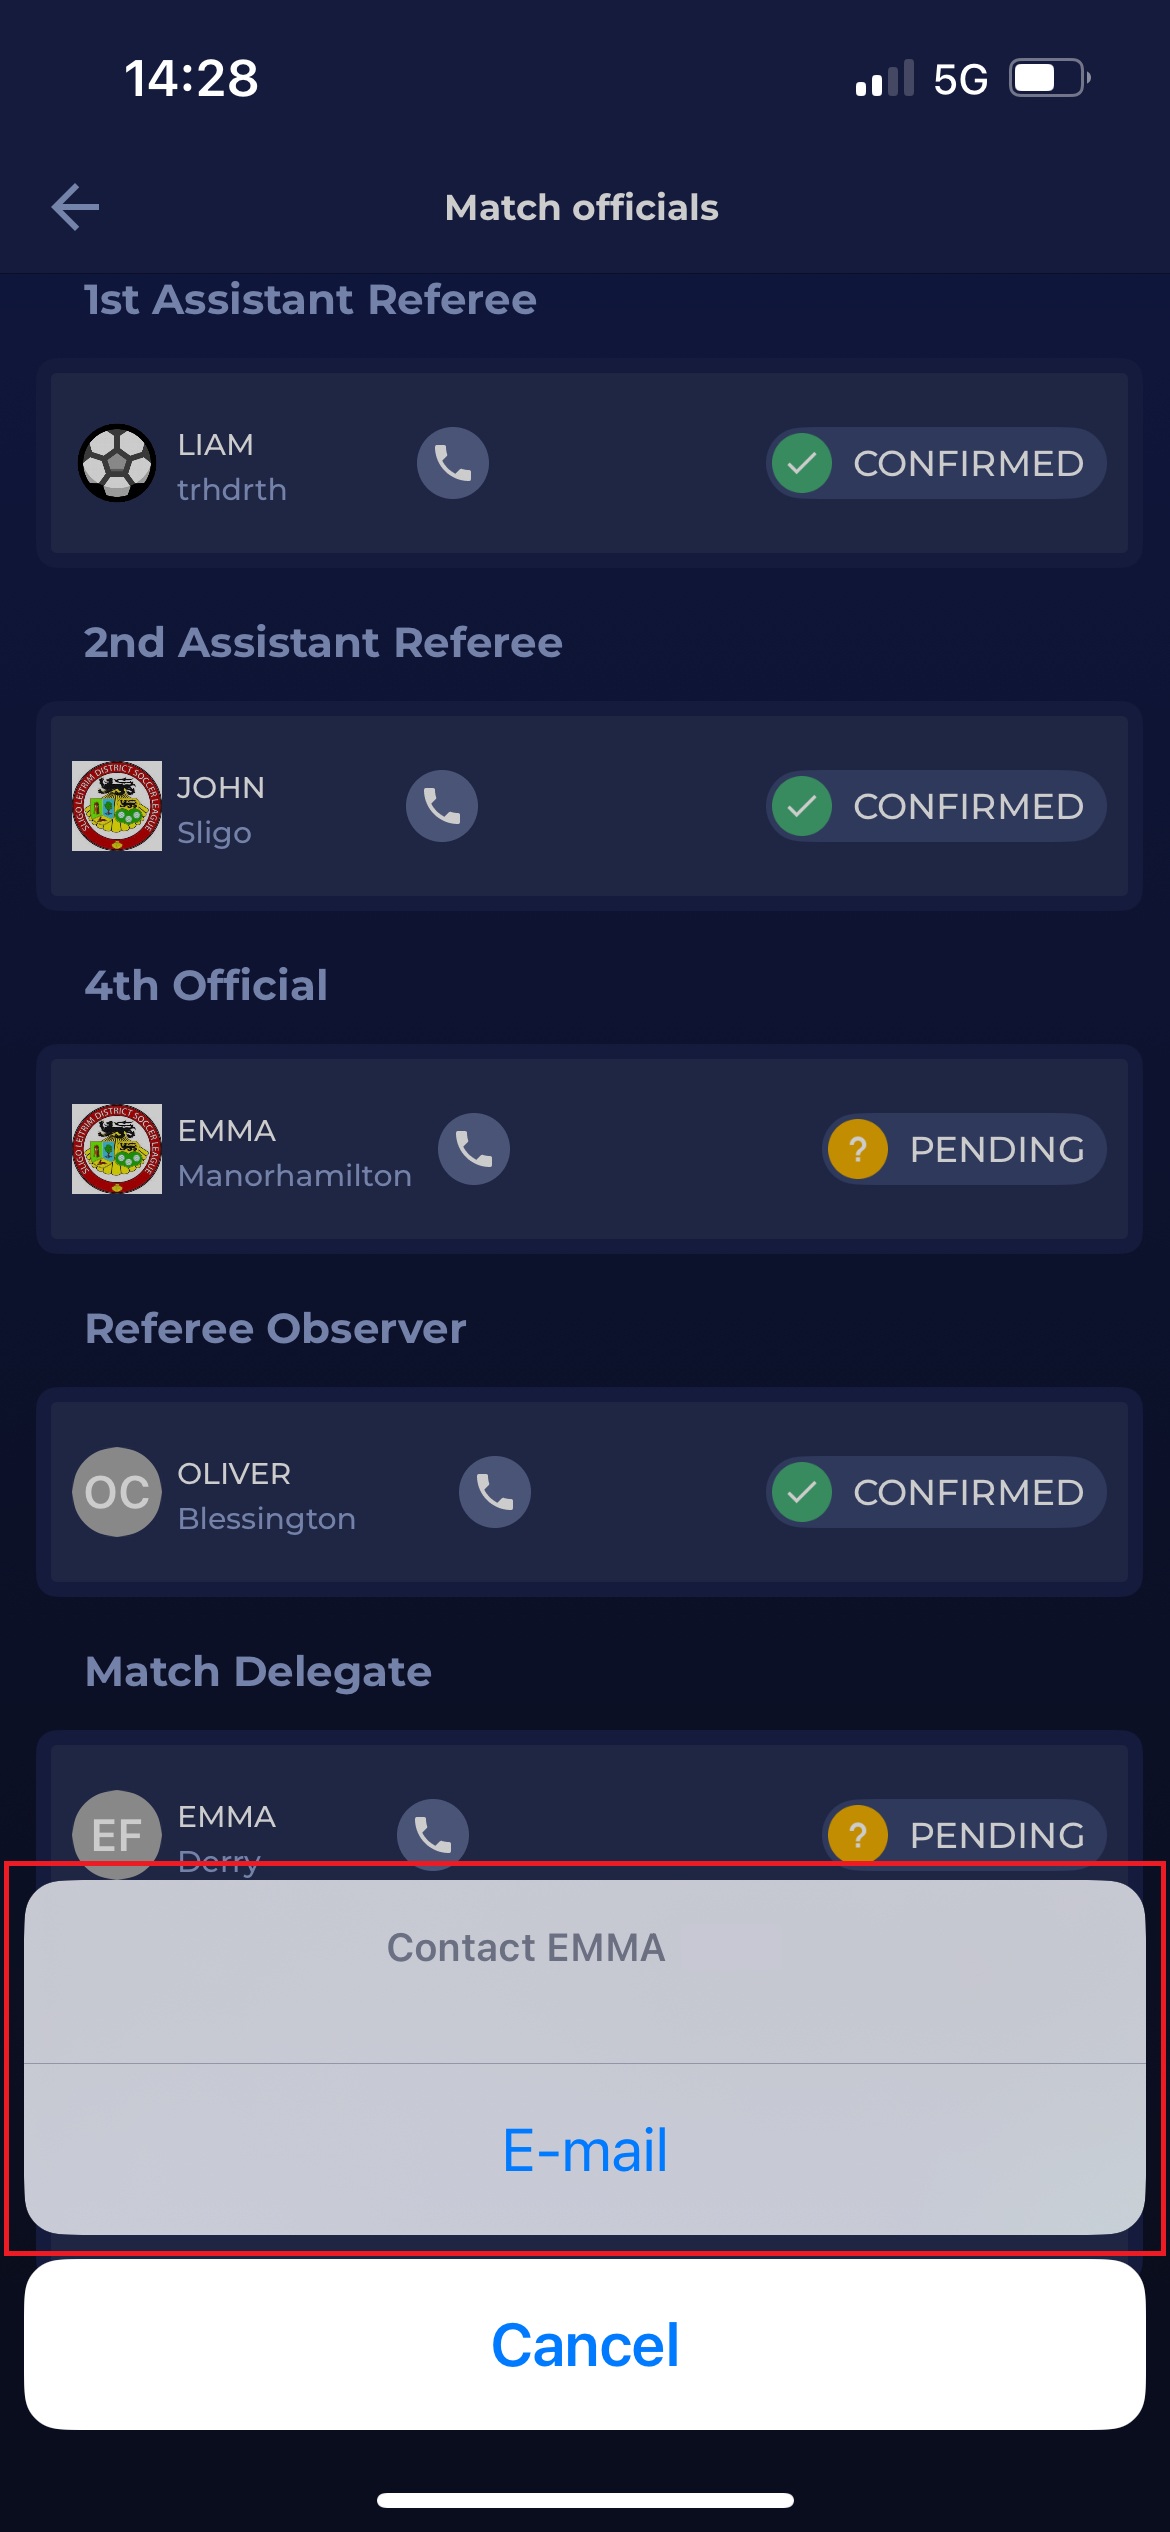The image size is (1170, 2532).
Task: Tap JOHN's Sligo league crest
Action: coord(117,806)
